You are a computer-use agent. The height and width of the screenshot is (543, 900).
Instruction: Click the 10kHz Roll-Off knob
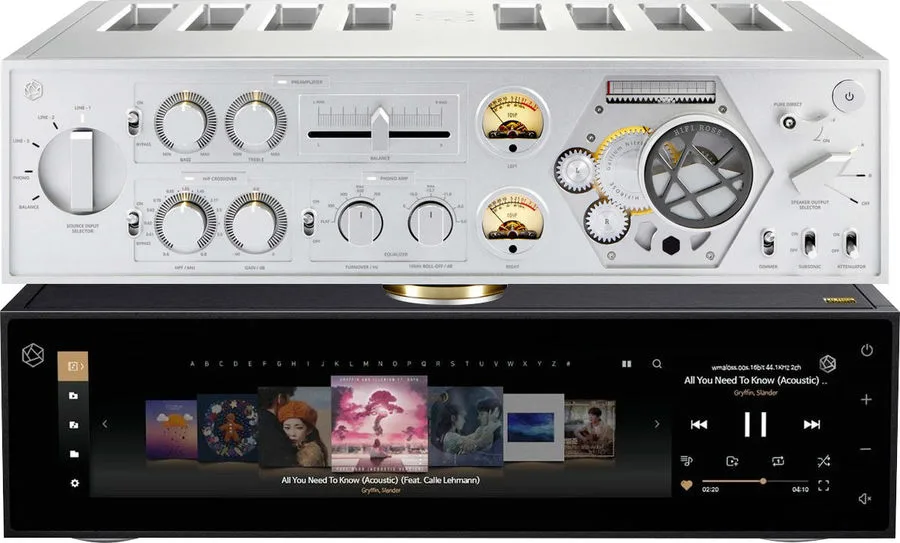tap(430, 222)
